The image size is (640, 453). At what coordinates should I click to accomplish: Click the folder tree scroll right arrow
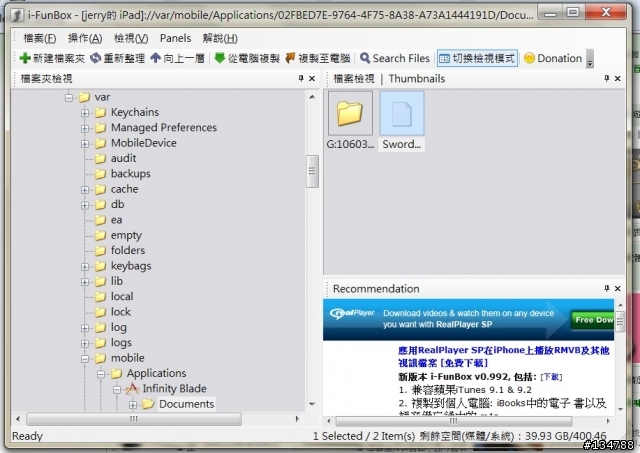[x=297, y=419]
